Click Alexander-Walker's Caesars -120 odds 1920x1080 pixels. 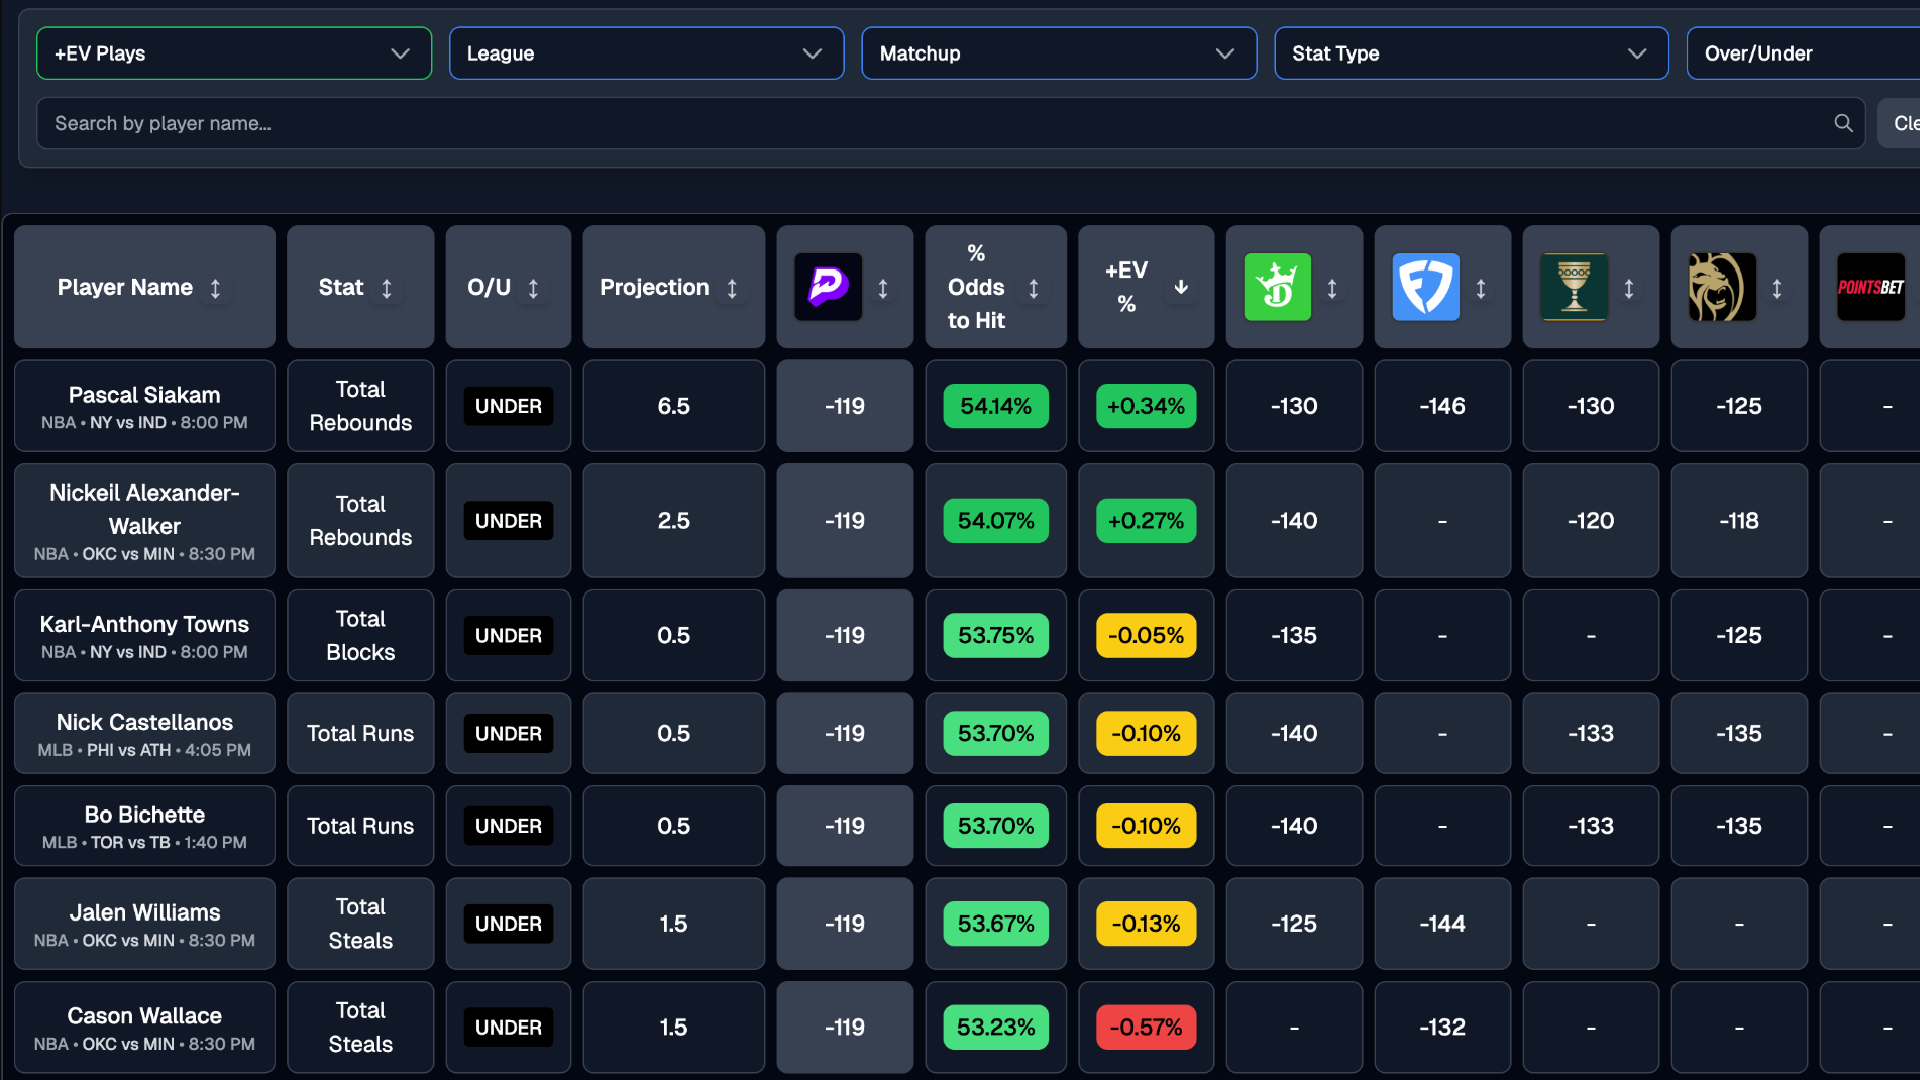pyautogui.click(x=1591, y=521)
